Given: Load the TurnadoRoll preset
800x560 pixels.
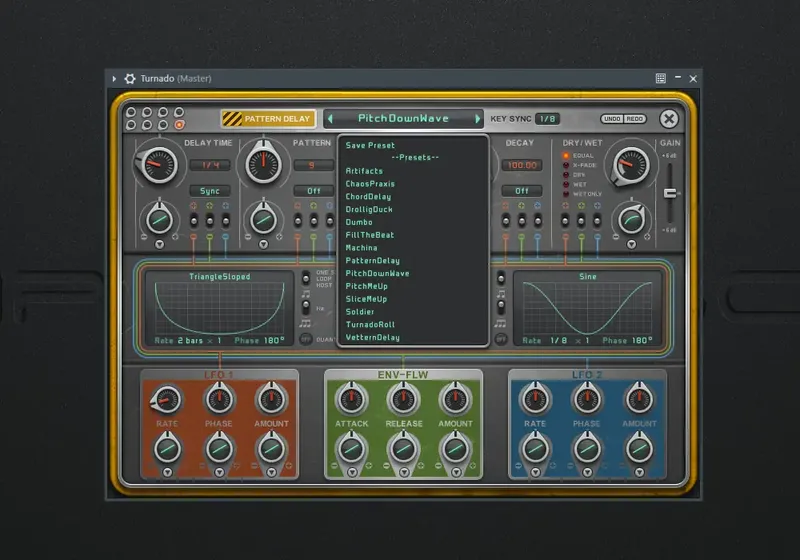Looking at the screenshot, I should 370,324.
